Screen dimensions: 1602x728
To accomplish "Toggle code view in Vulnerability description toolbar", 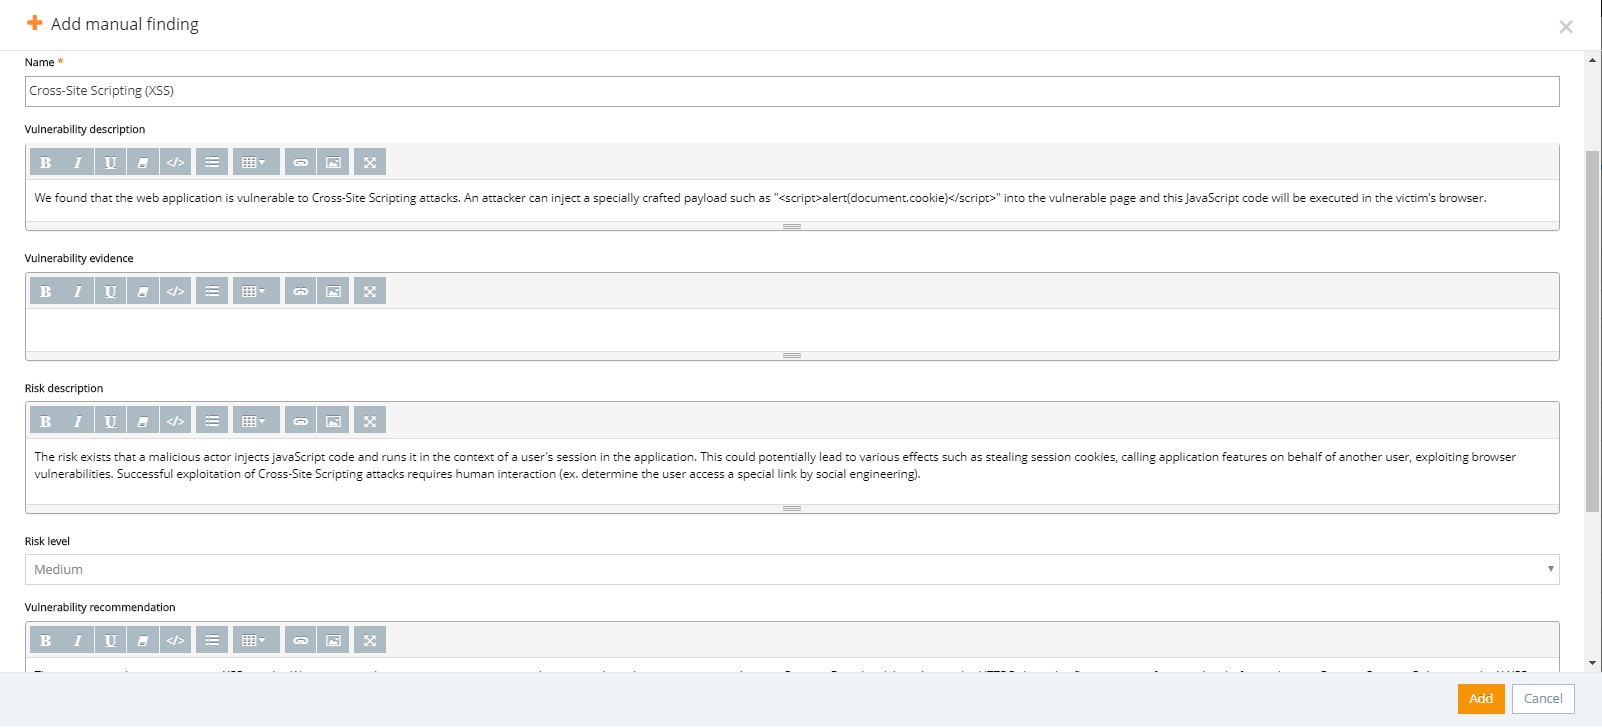I will coord(175,162).
